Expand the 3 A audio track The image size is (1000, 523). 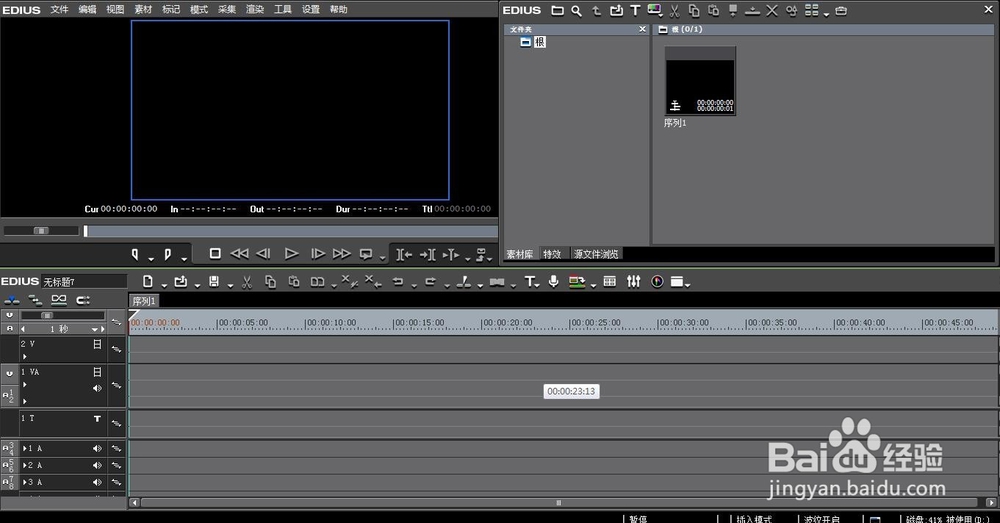[25, 482]
